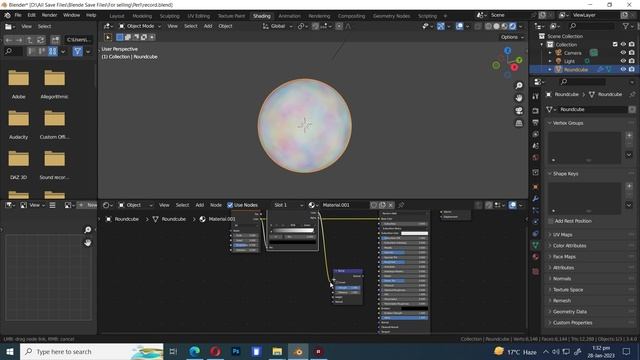Hide the Camera object in viewport
Image resolution: width=640 pixels, height=360 pixels.
click(x=623, y=53)
